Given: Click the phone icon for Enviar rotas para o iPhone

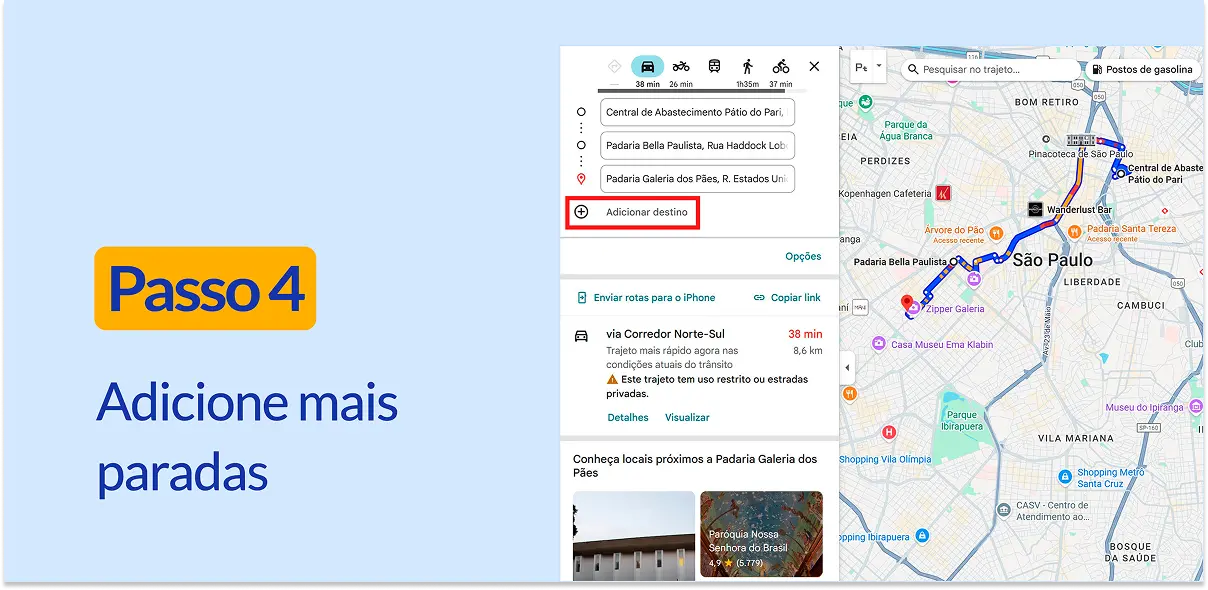Looking at the screenshot, I should click(582, 298).
